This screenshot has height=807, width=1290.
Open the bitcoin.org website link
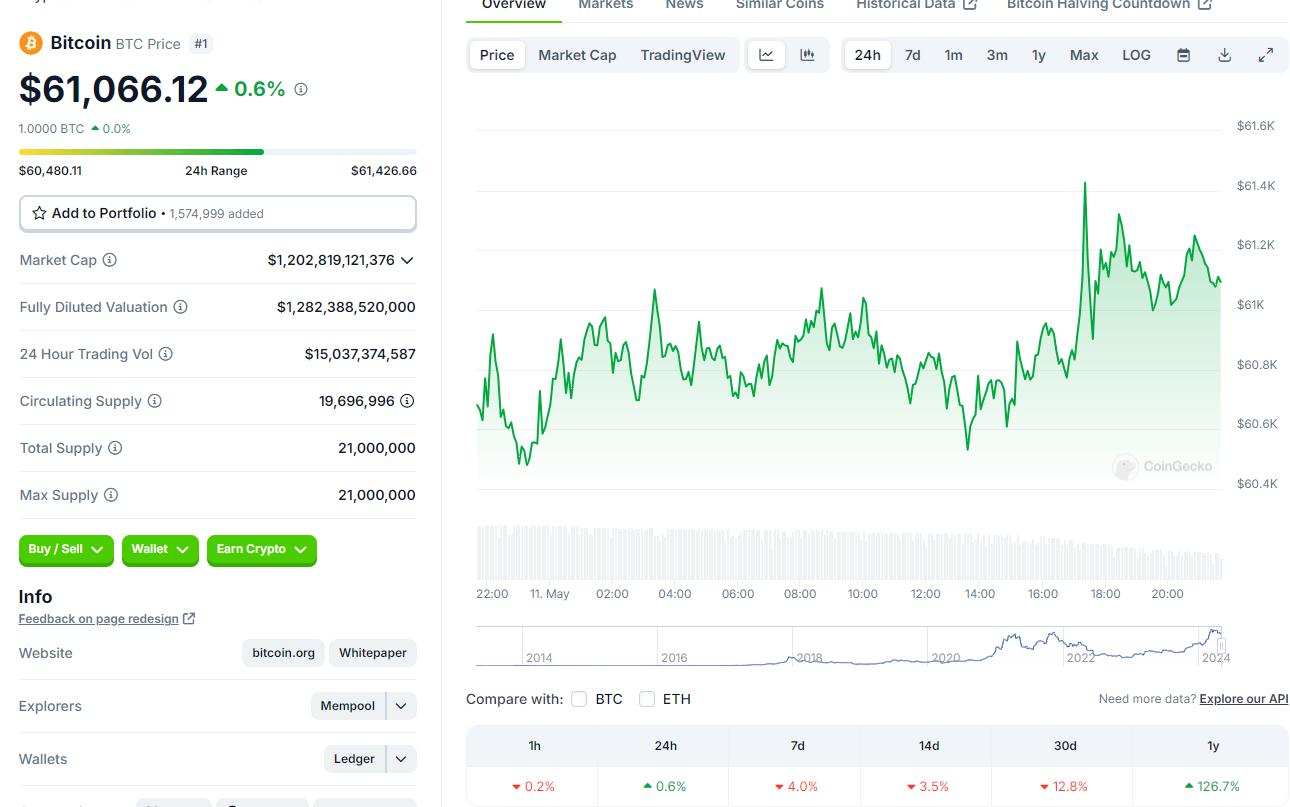pos(283,653)
